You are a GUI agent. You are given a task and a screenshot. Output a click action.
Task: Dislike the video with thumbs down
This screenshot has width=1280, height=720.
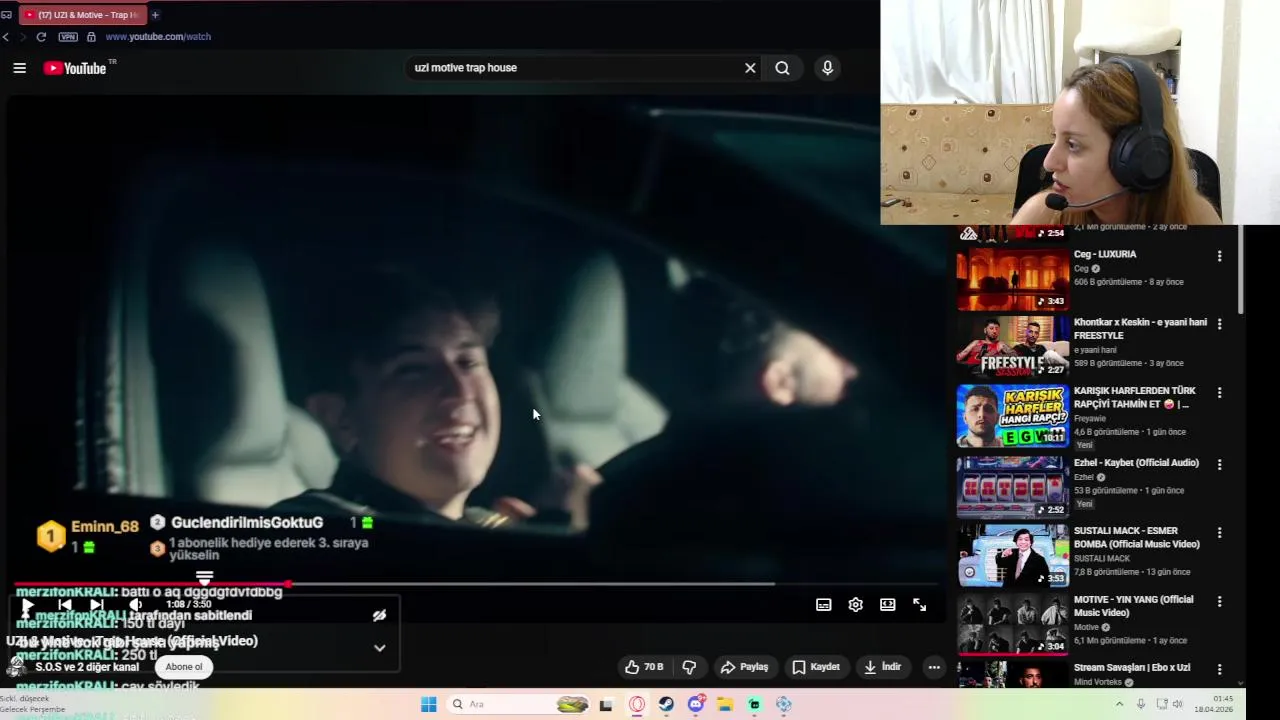click(689, 667)
